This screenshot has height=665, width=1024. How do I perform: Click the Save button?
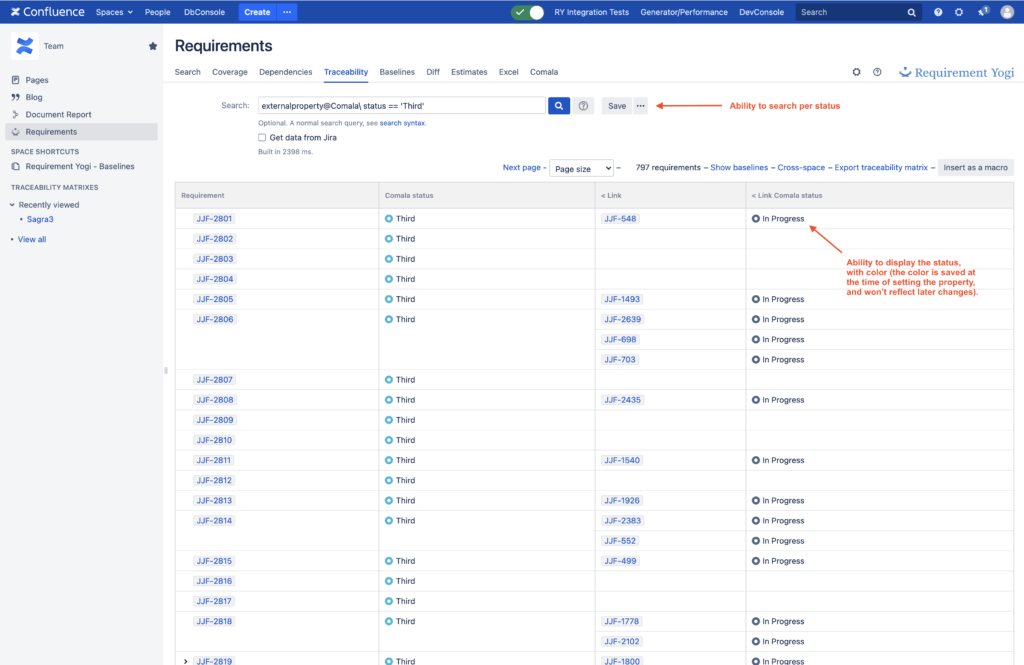(616, 104)
